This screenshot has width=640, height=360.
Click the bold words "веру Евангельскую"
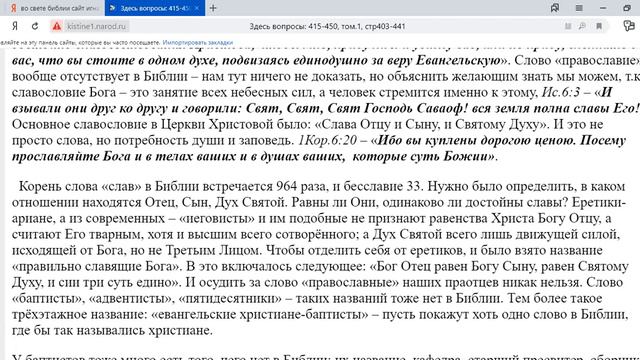click(x=458, y=60)
